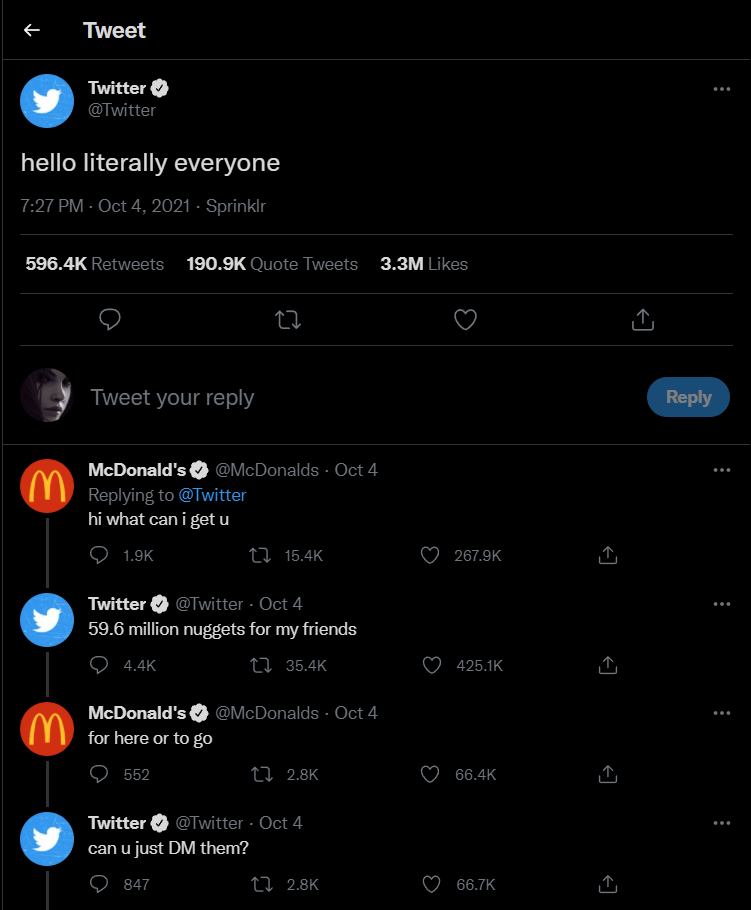Open more options on the '59.6 million nuggets' reply
This screenshot has height=910, width=751.
click(x=722, y=604)
